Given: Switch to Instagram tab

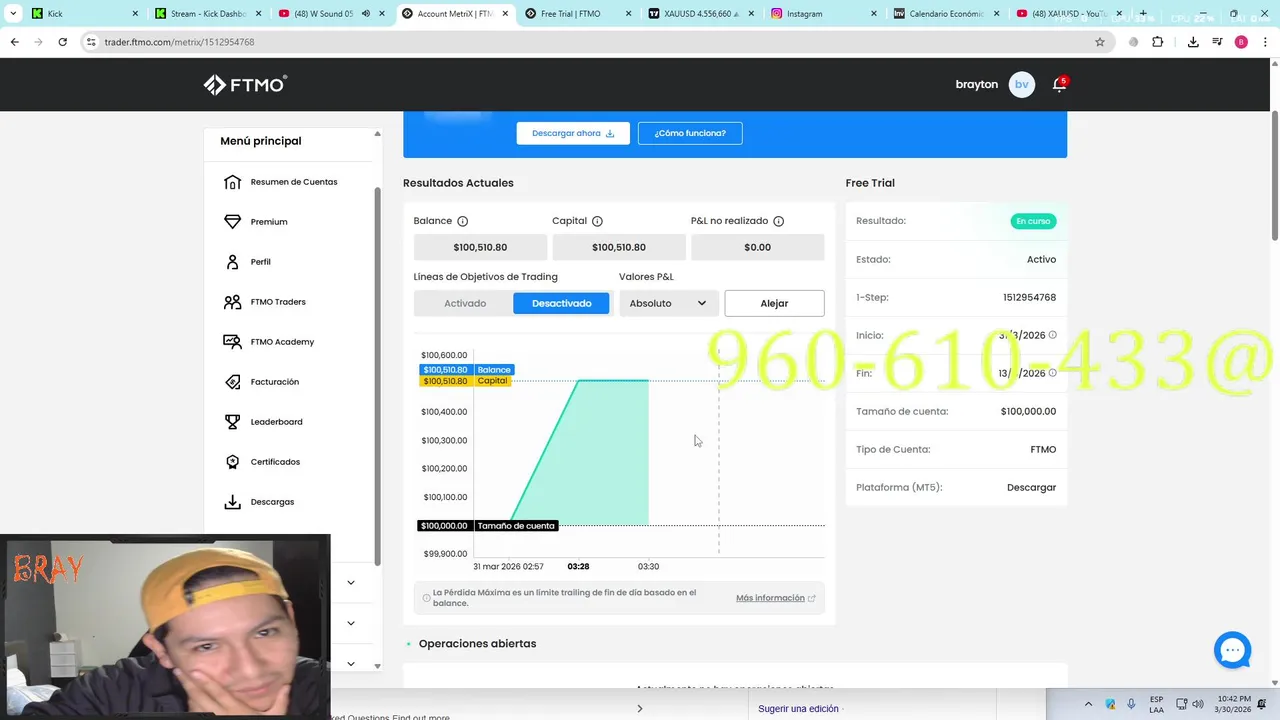Looking at the screenshot, I should point(825,14).
